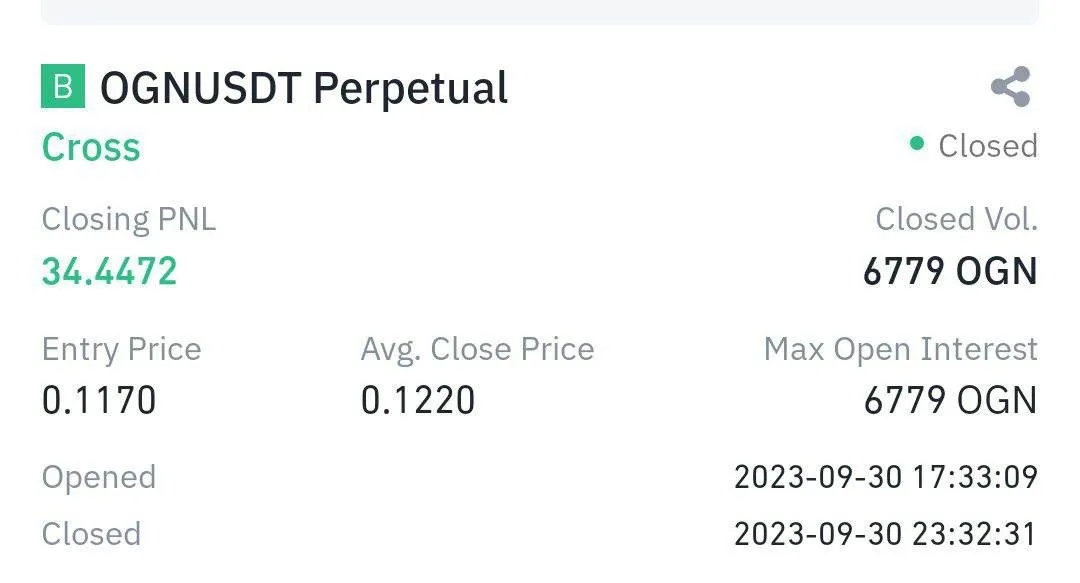
Task: Open OGNUSDT Perpetual contract title
Action: click(304, 88)
